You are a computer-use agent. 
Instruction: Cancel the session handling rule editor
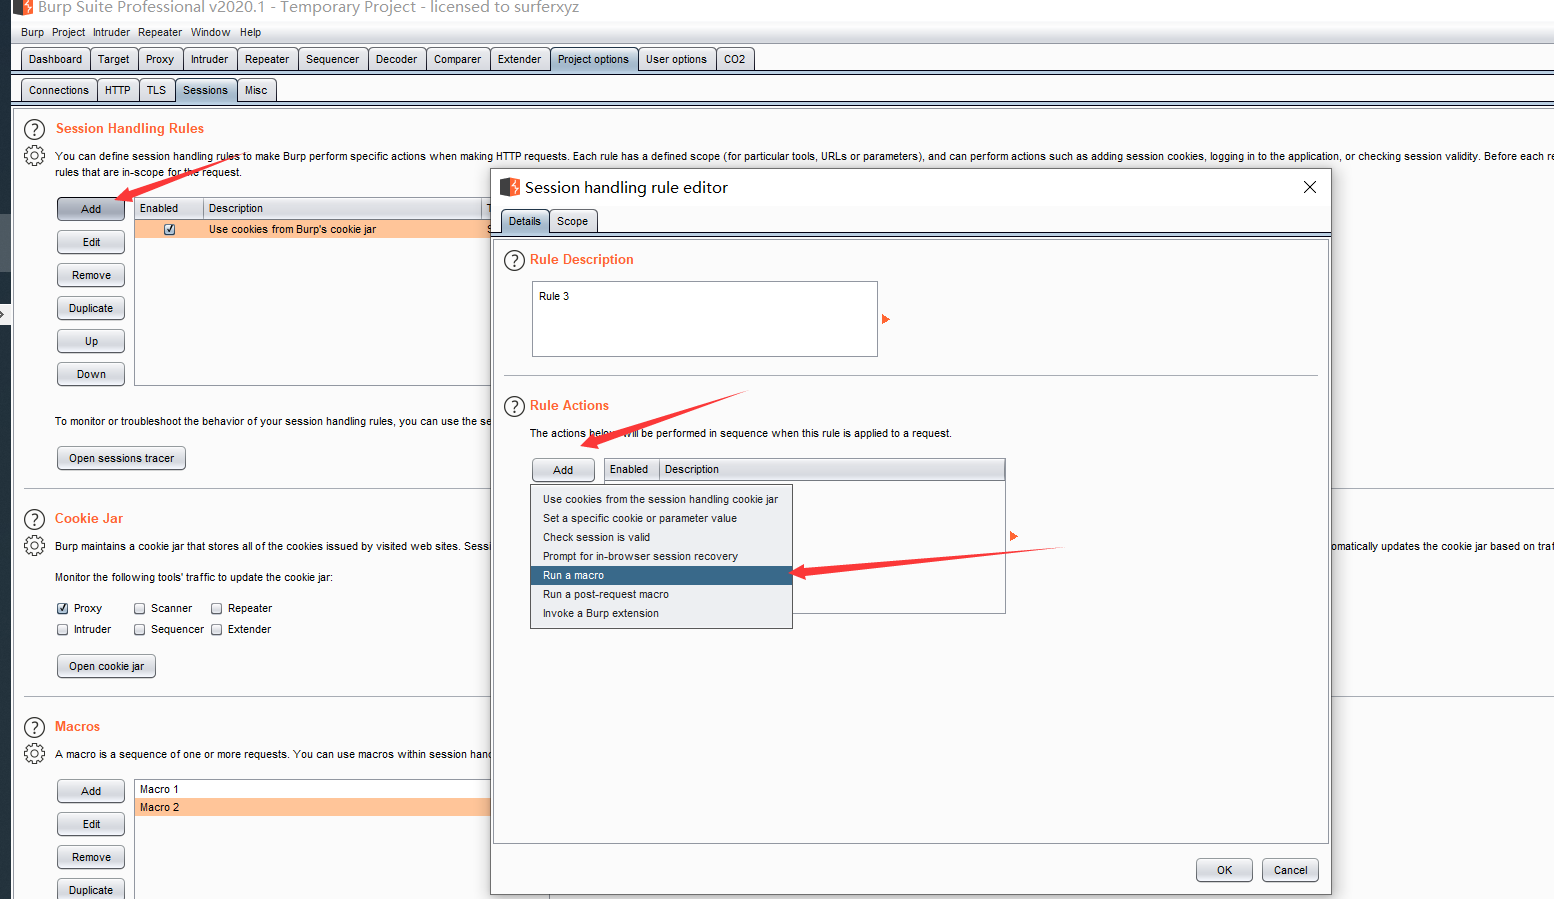pos(1290,870)
